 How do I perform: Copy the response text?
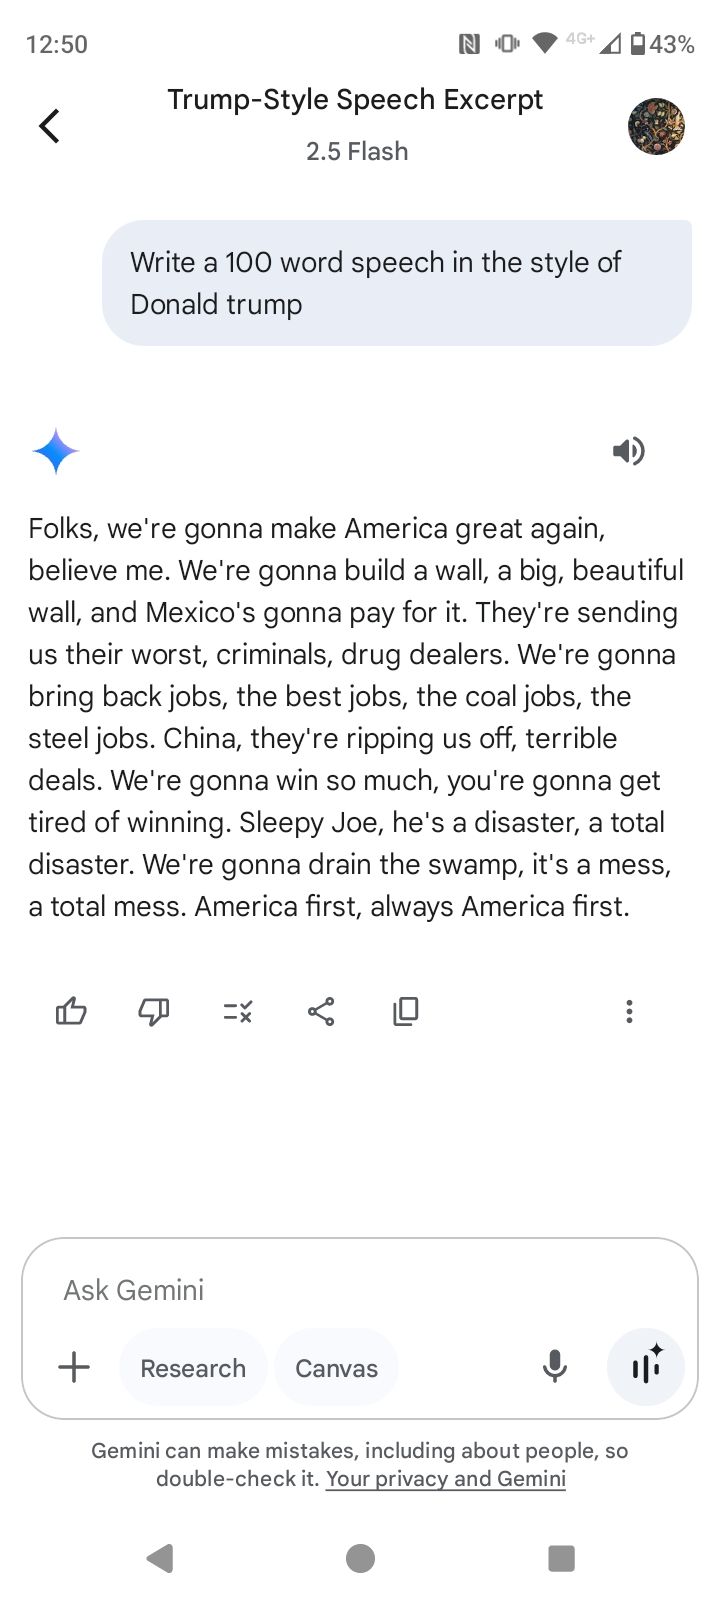405,1012
